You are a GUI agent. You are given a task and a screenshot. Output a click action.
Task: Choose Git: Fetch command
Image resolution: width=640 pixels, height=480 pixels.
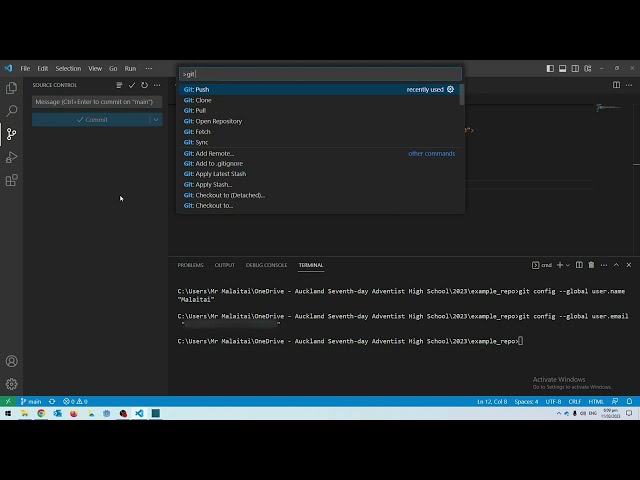point(319,132)
